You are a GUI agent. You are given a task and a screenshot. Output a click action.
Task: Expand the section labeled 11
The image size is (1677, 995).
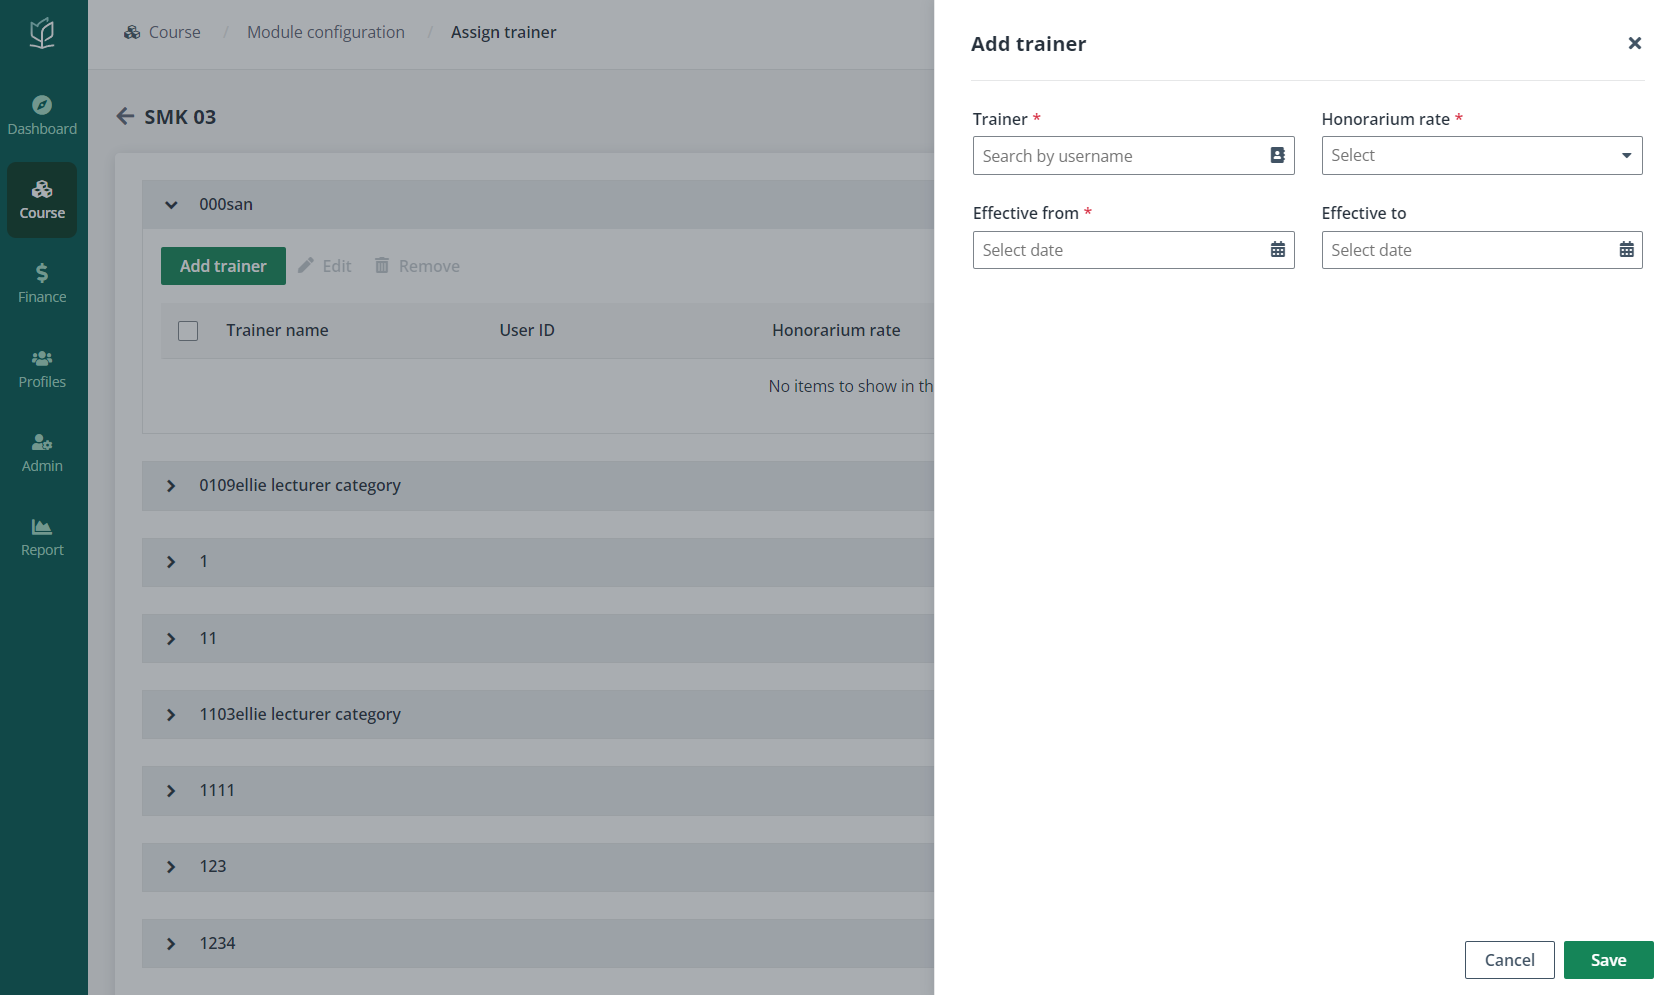[x=171, y=639]
